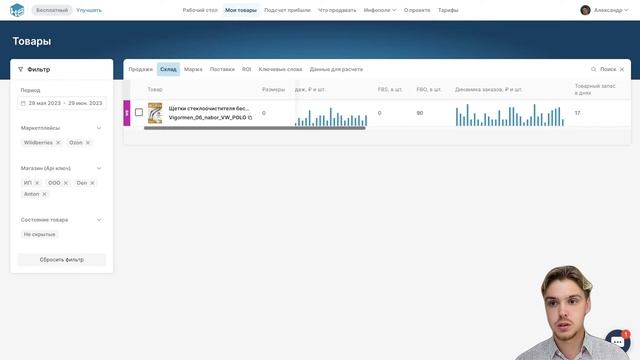640x360 pixels.
Task: Click the app logo icon in header
Action: click(x=17, y=10)
